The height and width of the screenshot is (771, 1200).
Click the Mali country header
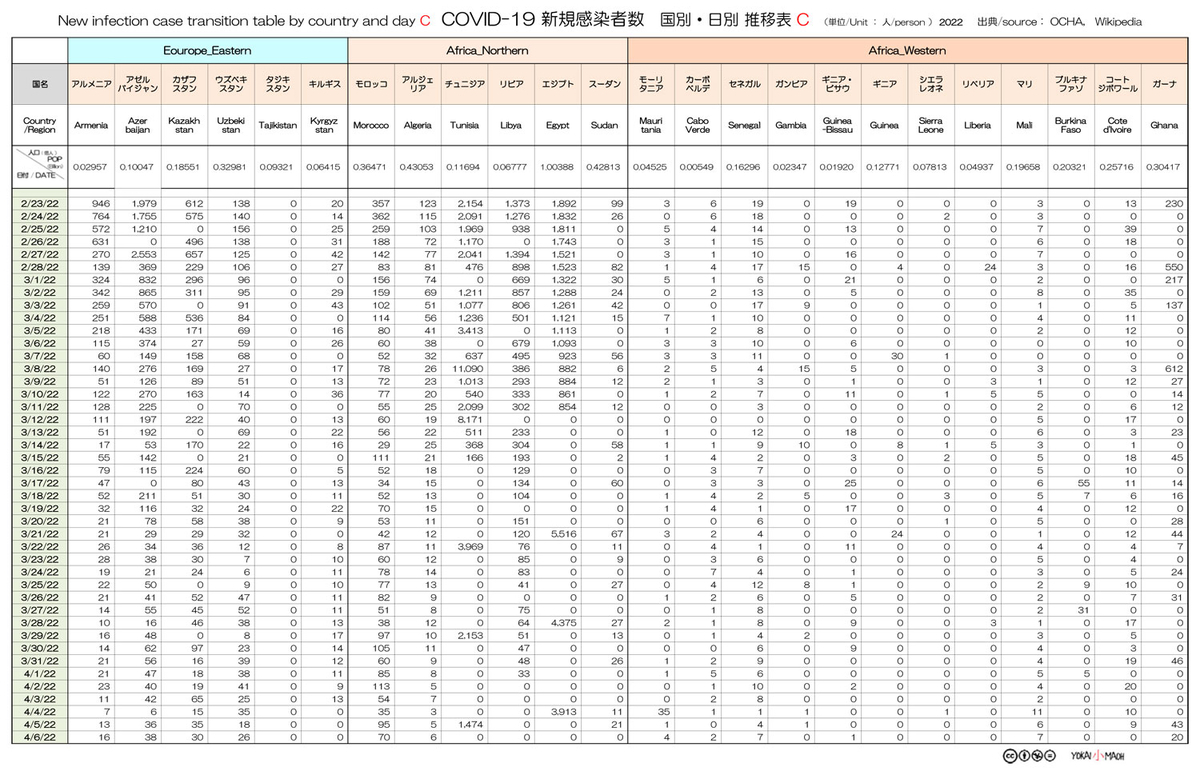[1024, 126]
